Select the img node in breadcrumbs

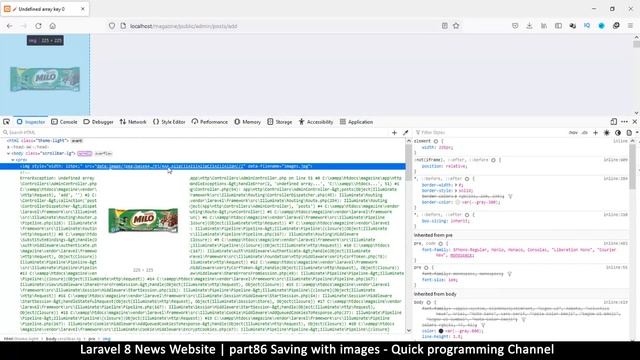click(107, 339)
